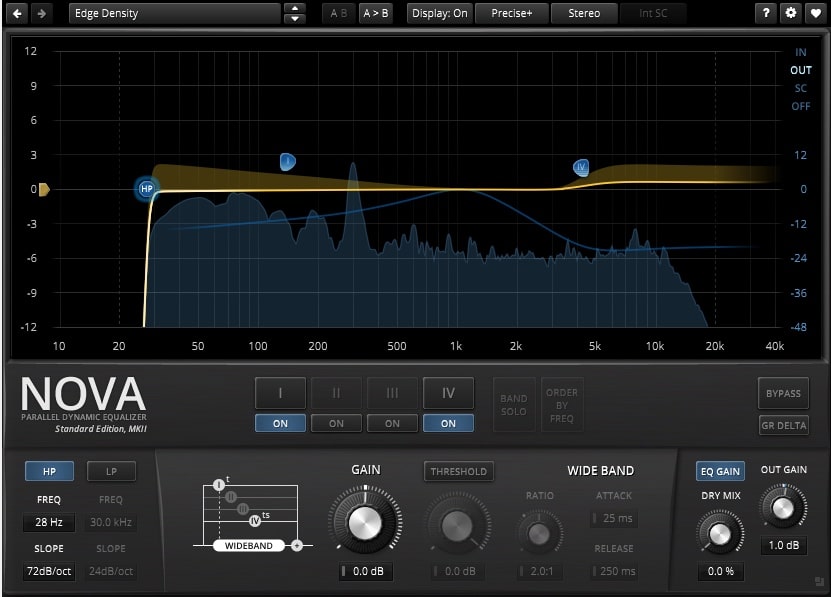This screenshot has width=831, height=597.
Task: Select the HP node on the EQ graph
Action: tap(146, 189)
